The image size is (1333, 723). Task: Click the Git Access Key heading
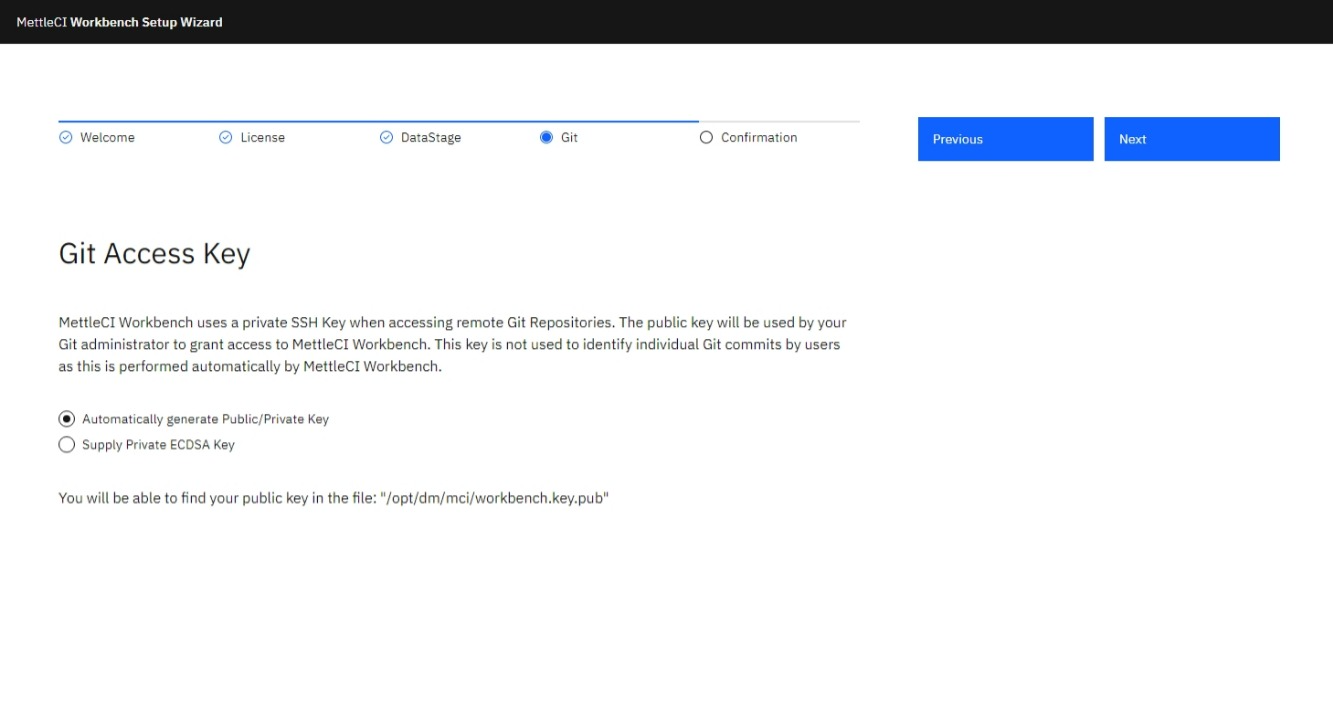click(x=154, y=254)
